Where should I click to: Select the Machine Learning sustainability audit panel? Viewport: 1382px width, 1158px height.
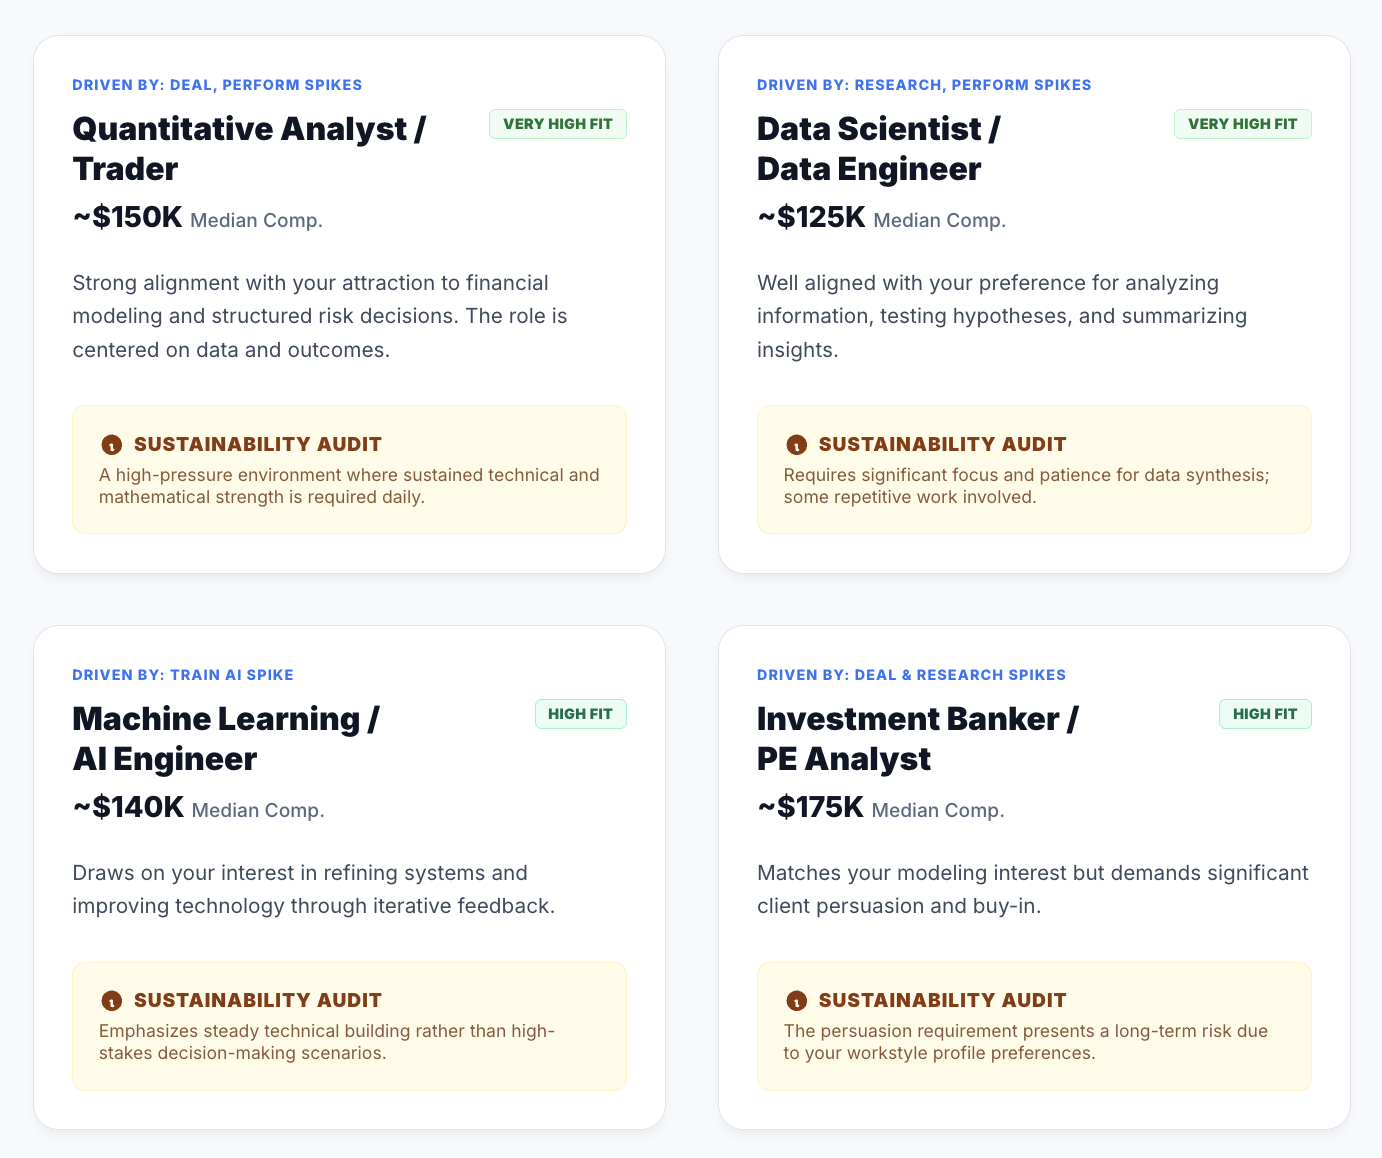[349, 1027]
